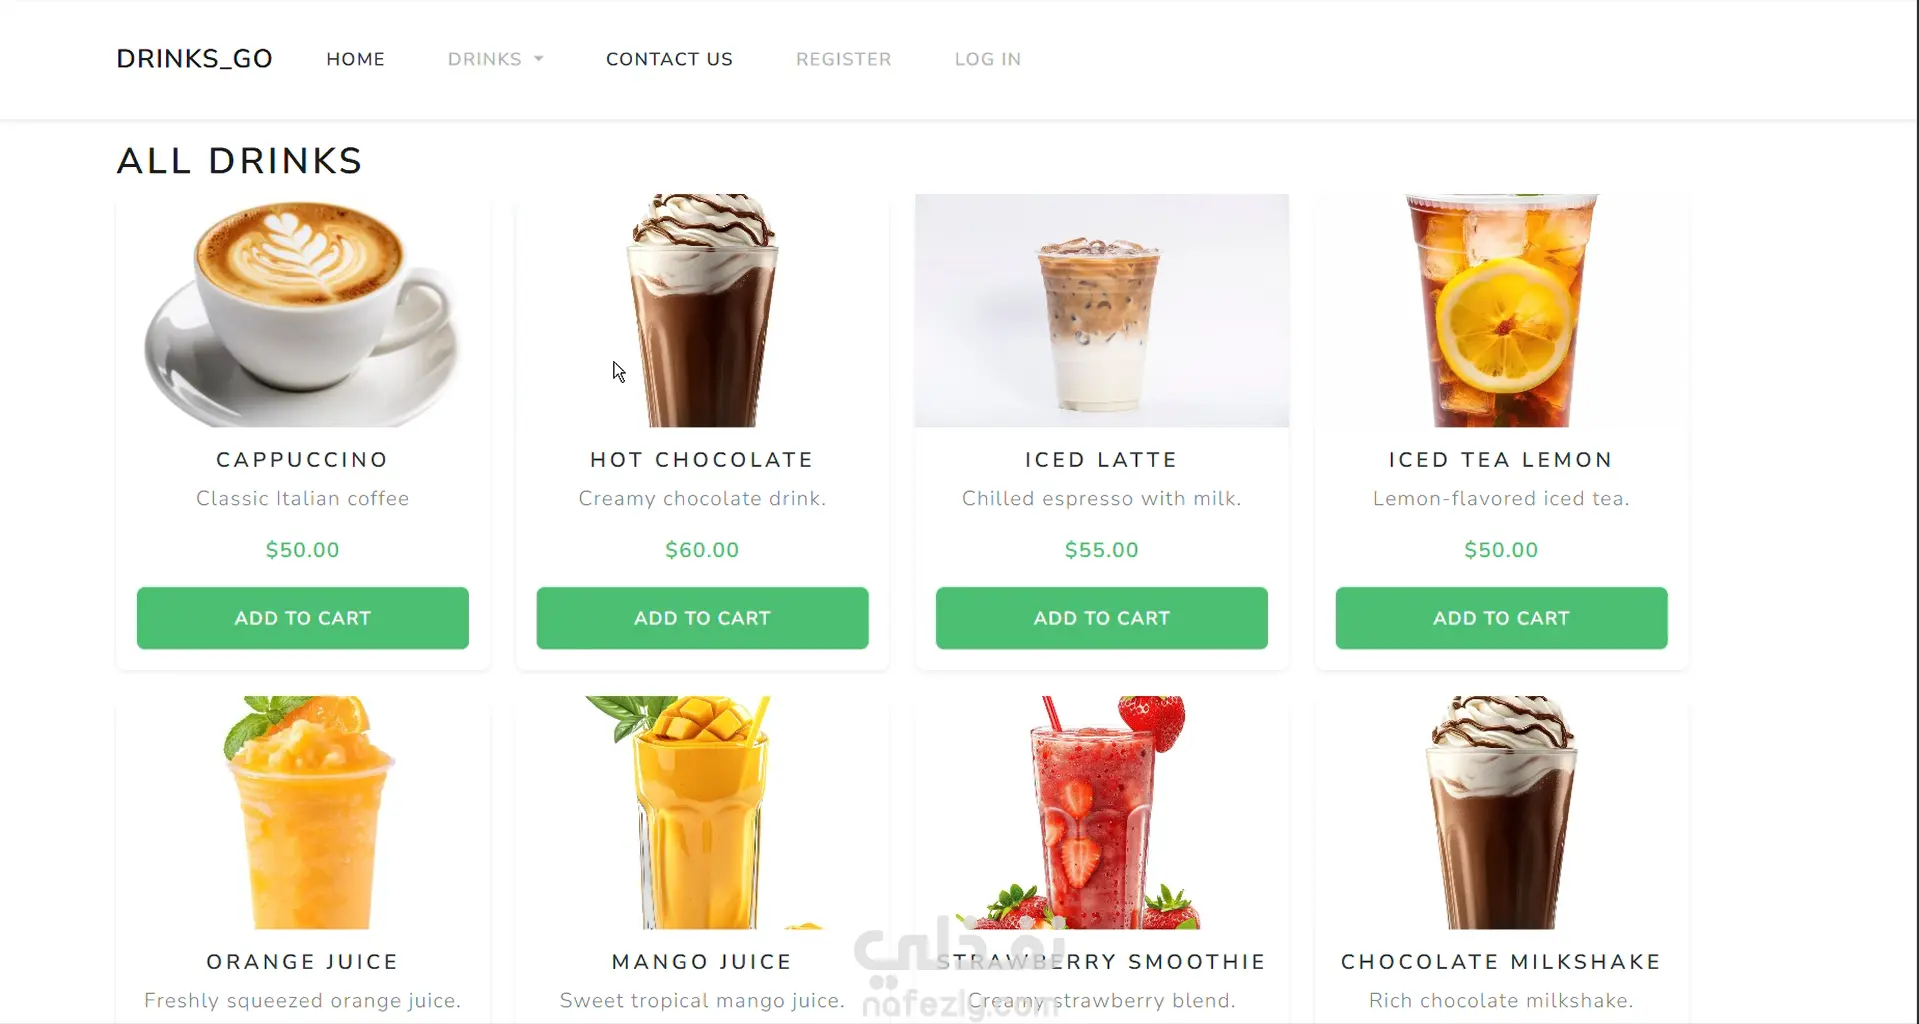Add Iced Tea Lemon to cart

click(x=1501, y=618)
